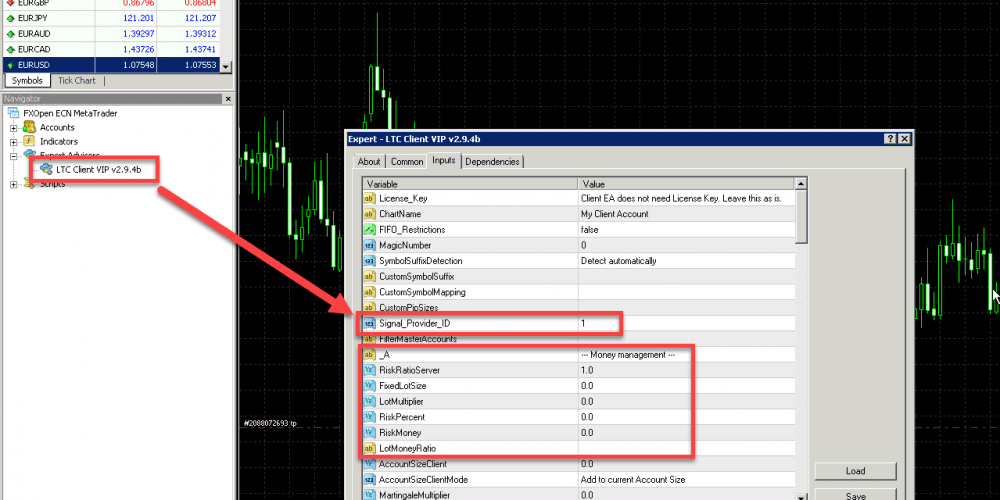Image resolution: width=1000 pixels, height=500 pixels.
Task: Click the MartingaleMultiplier variable name
Action: 415,495
